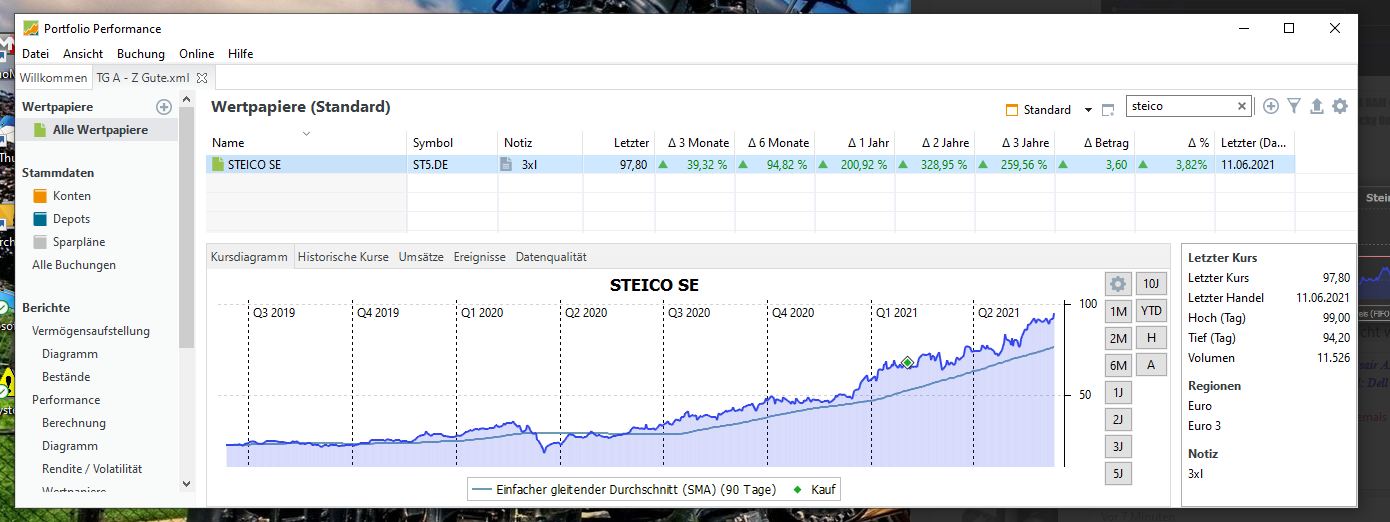The width and height of the screenshot is (1390, 522).
Task: Click SMA 90 Tage legend entry
Action: 624,490
